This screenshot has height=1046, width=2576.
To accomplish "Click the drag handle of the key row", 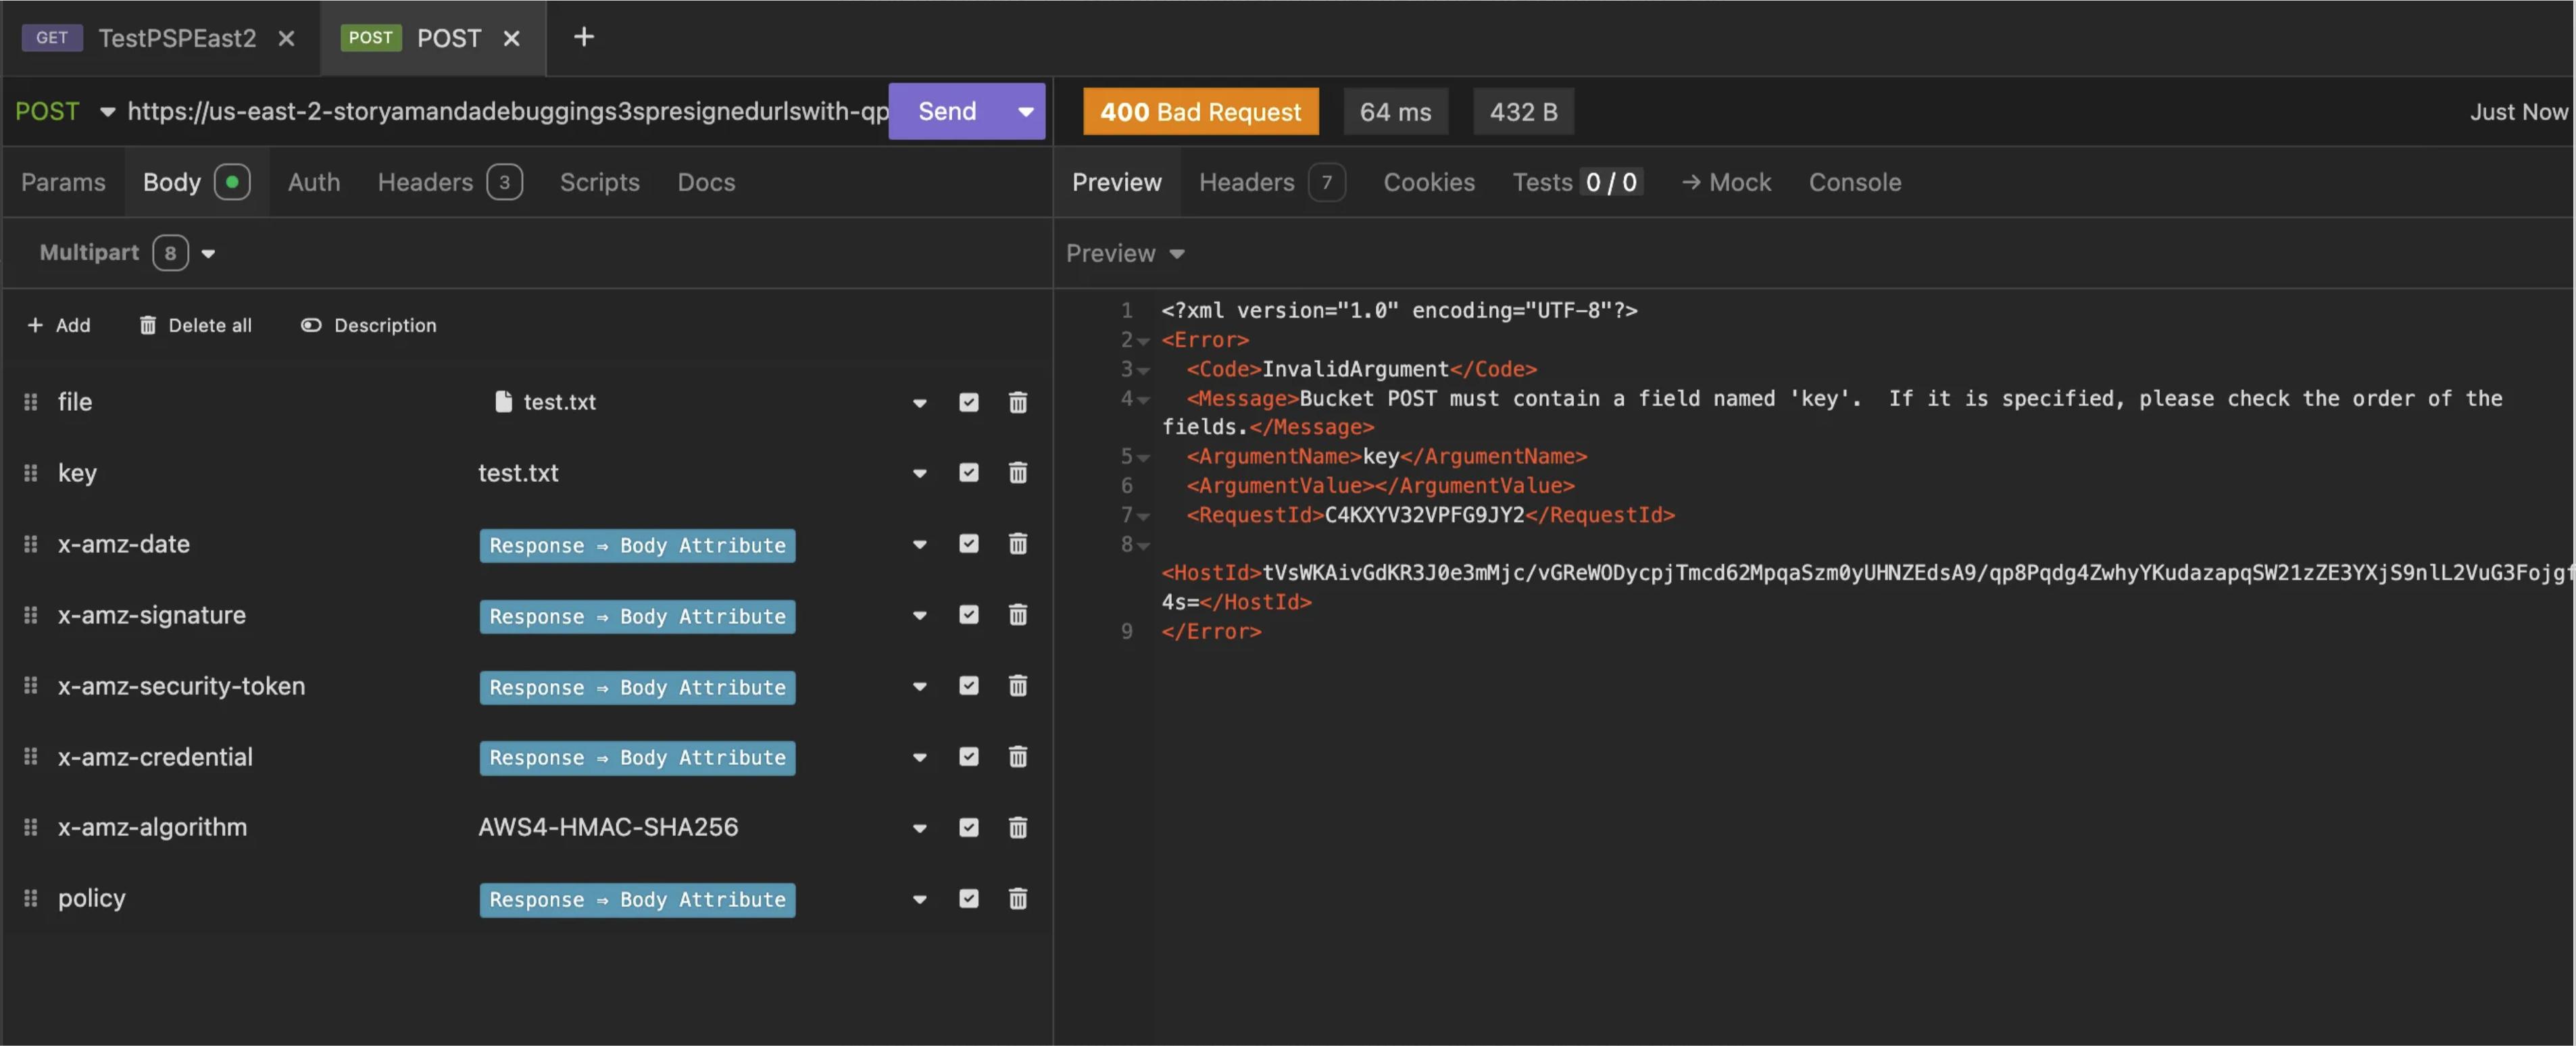I will coord(31,472).
